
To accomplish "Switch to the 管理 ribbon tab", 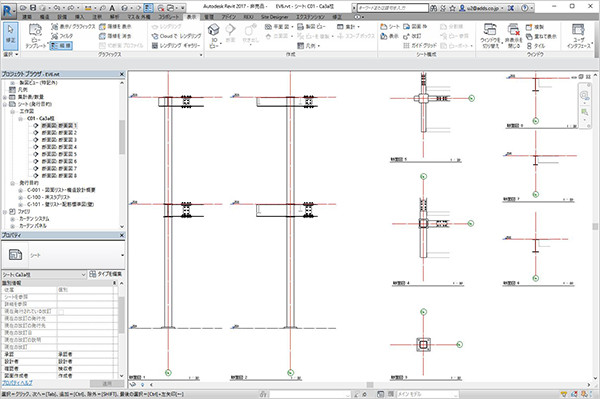I will pyautogui.click(x=209, y=17).
